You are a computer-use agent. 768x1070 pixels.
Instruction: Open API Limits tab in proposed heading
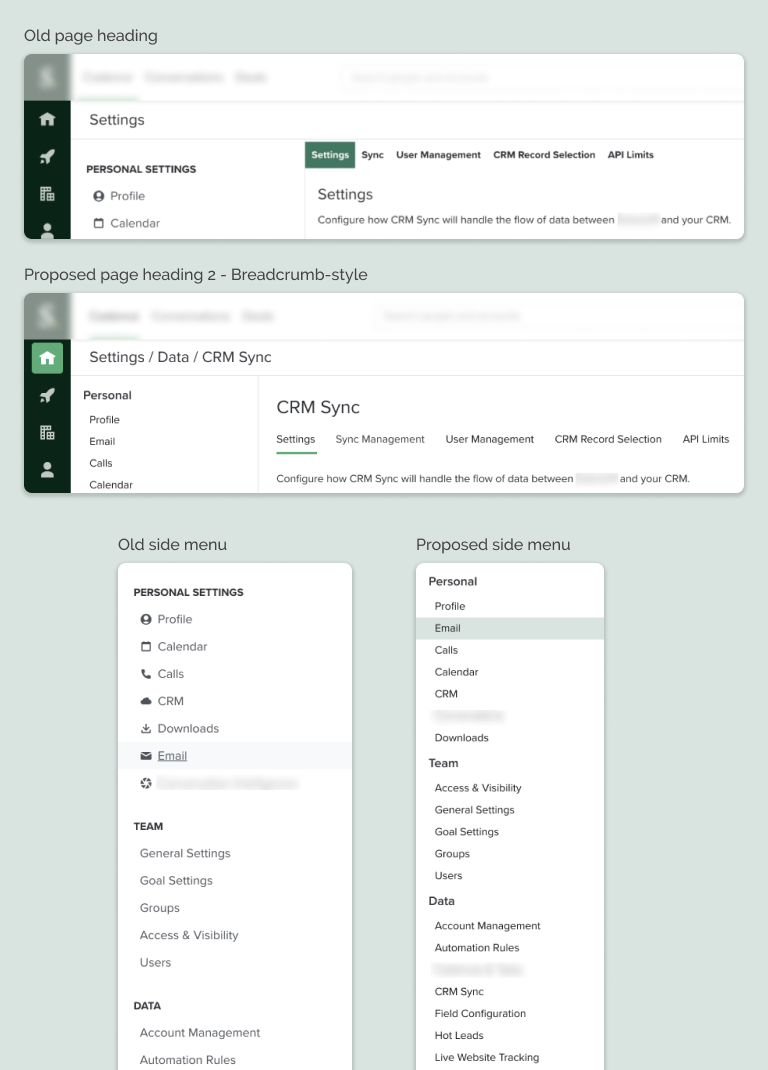[x=706, y=439]
